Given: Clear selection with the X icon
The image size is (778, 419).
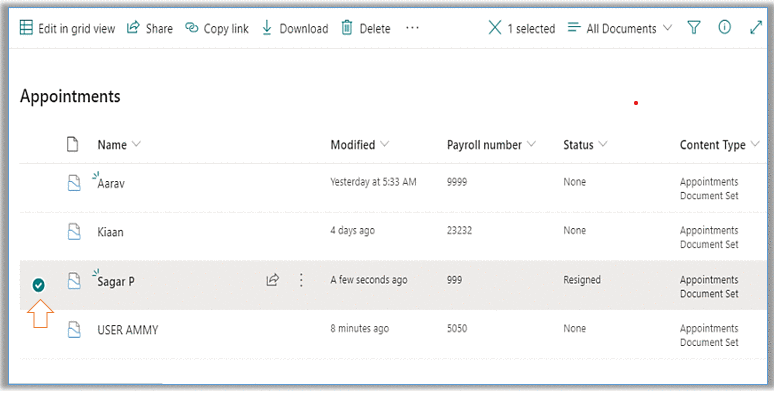Looking at the screenshot, I should pyautogui.click(x=495, y=27).
